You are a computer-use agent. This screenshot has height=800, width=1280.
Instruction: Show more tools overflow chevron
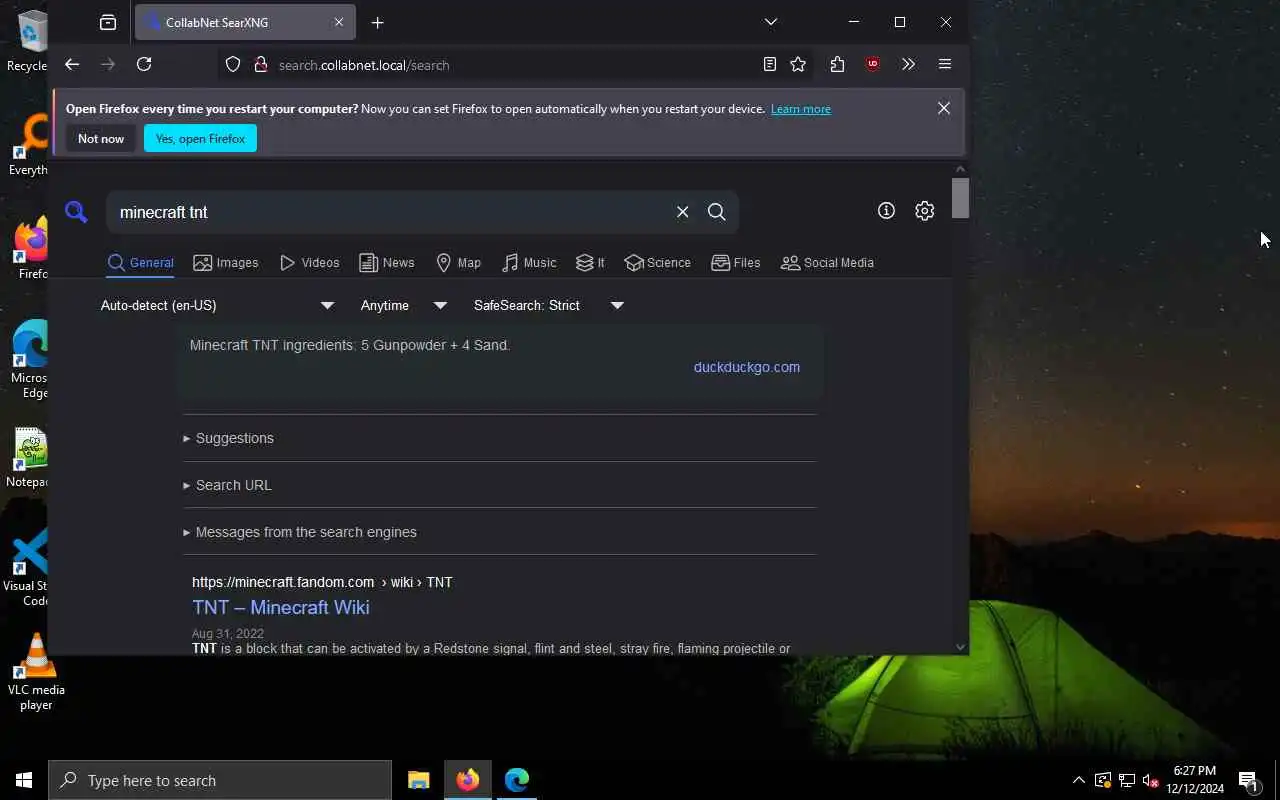[x=908, y=64]
